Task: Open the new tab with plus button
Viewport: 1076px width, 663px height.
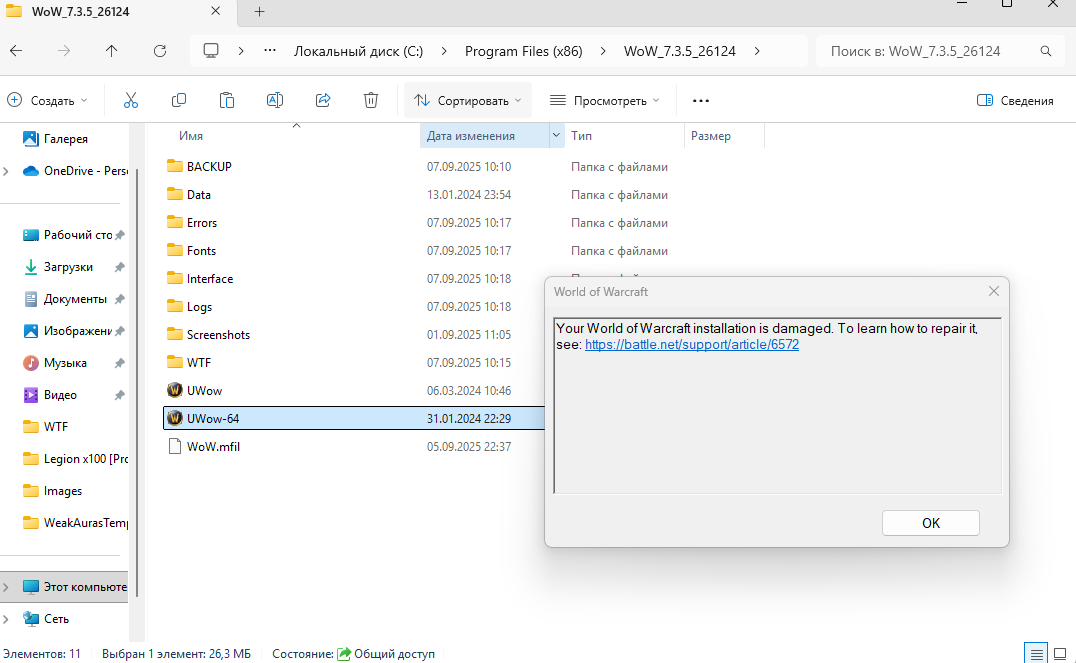Action: (259, 12)
